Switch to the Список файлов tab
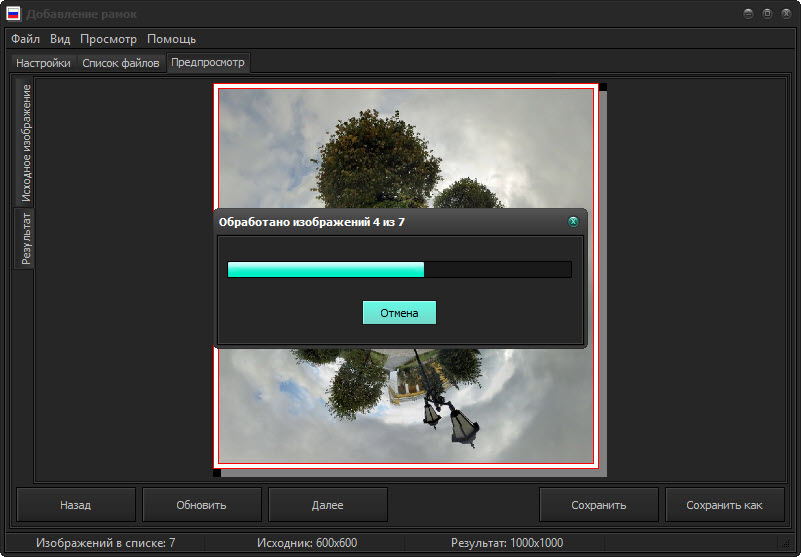Screen dimensions: 801x557 [x=121, y=63]
